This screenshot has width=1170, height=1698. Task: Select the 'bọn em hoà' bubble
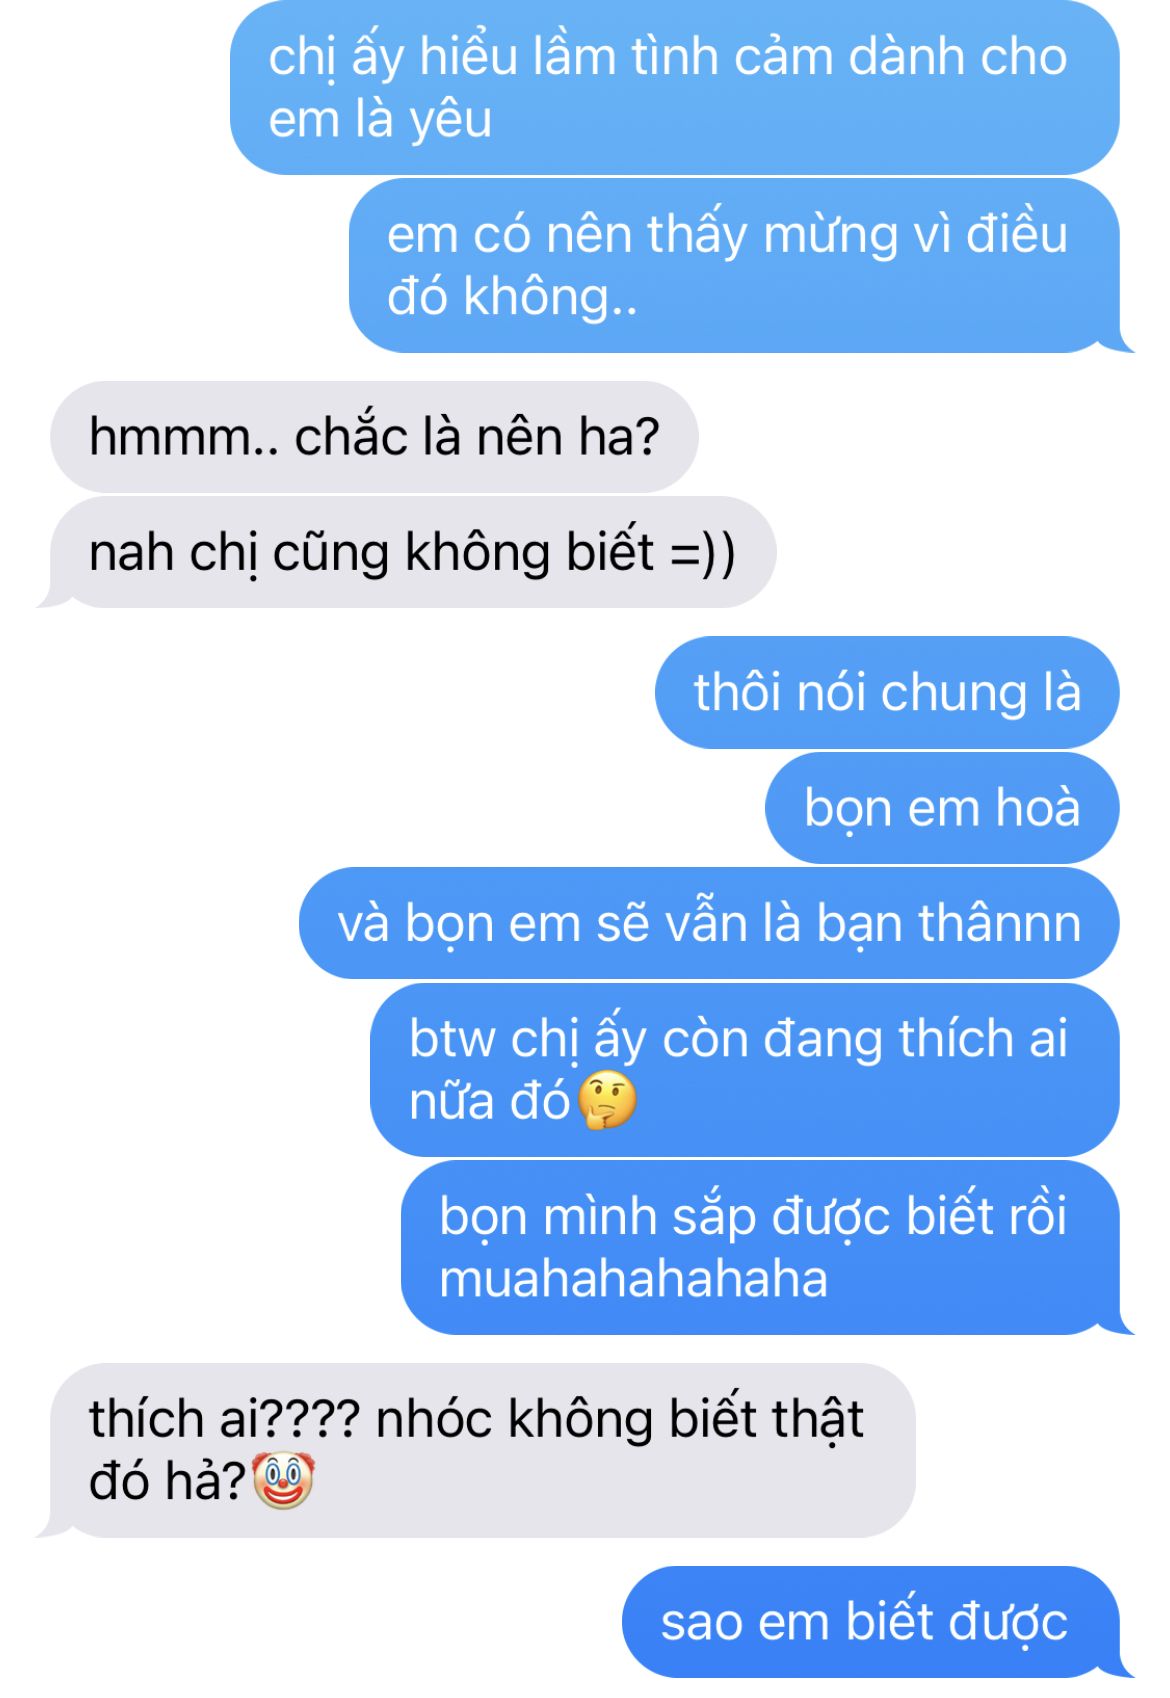click(942, 807)
